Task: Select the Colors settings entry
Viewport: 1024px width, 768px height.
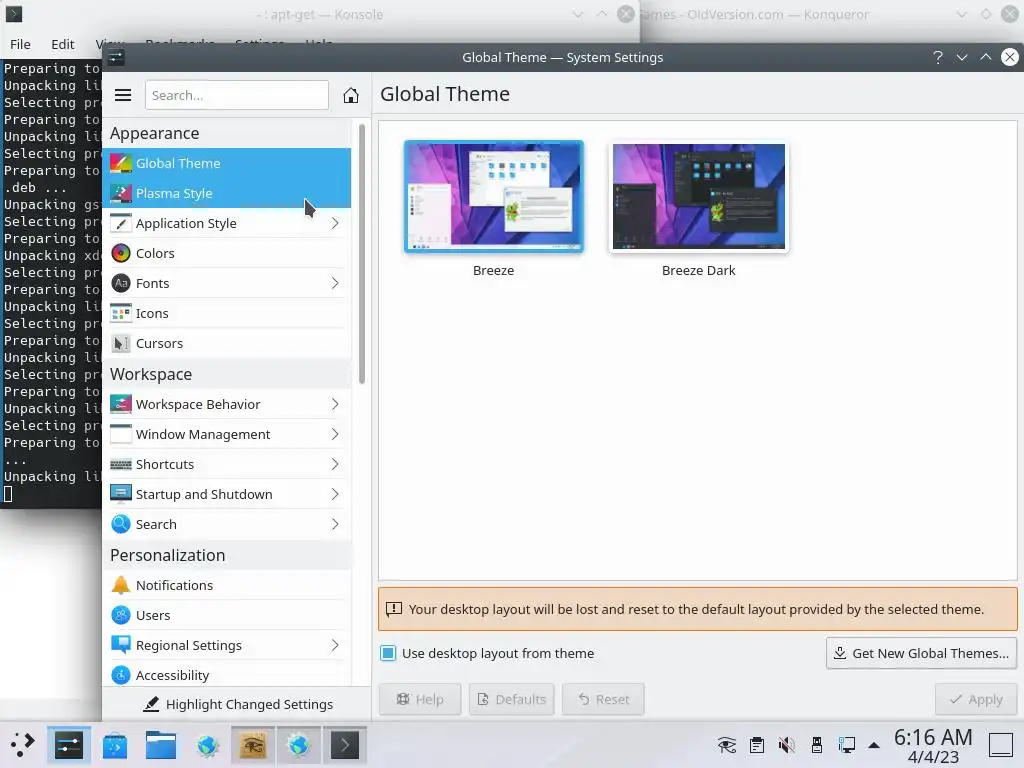Action: tap(227, 253)
